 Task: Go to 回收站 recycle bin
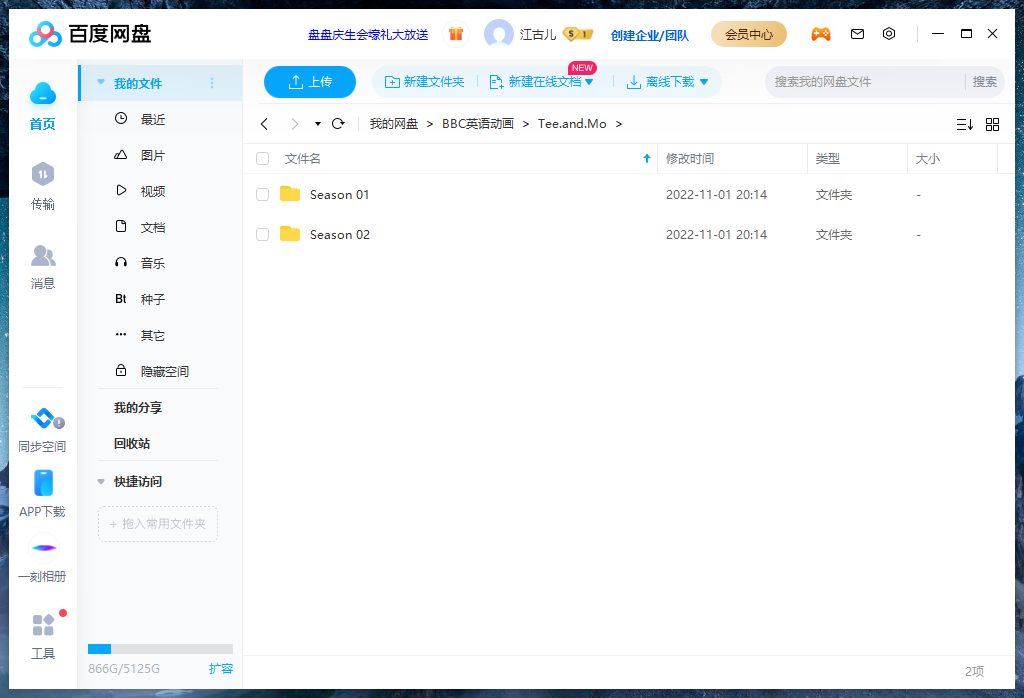(130, 443)
